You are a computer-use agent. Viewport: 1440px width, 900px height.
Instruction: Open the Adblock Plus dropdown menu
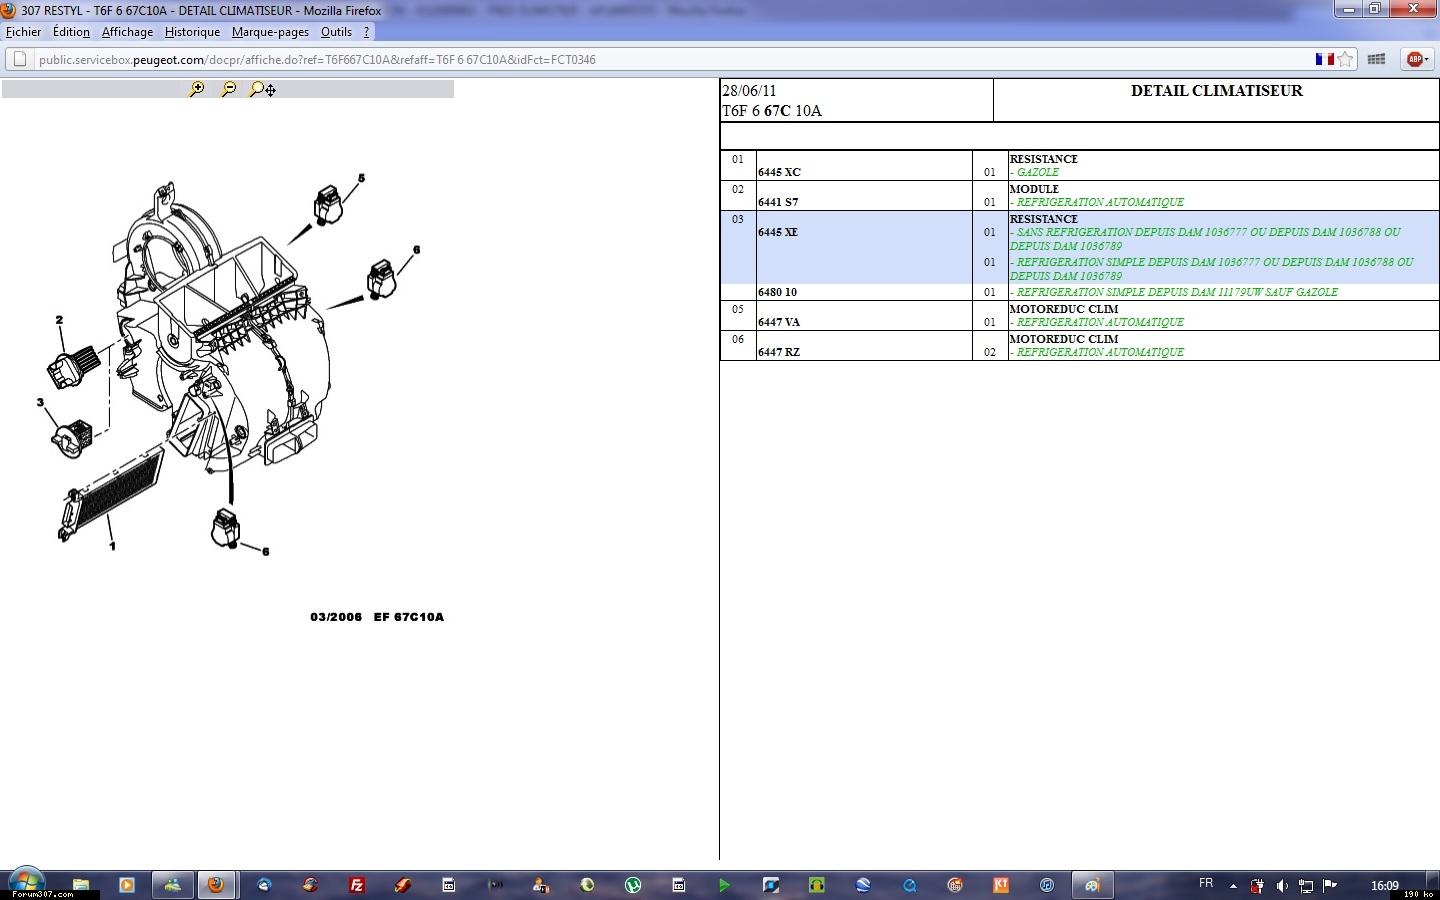pyautogui.click(x=1416, y=59)
